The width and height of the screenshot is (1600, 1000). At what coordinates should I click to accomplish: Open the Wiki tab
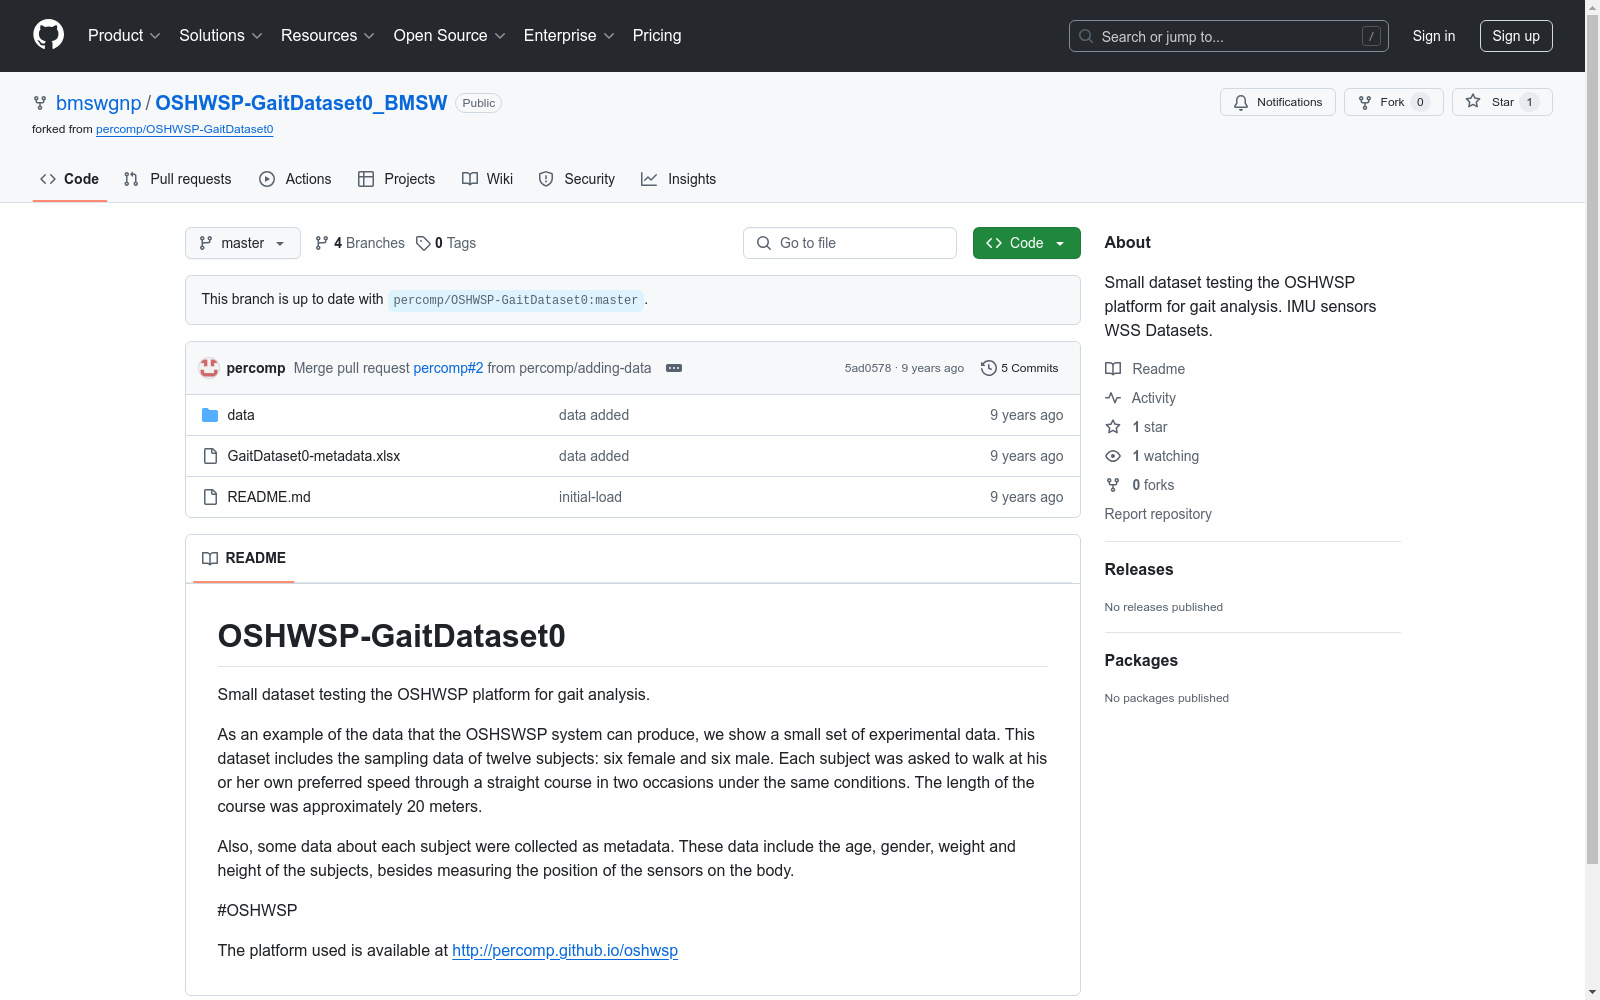488,179
